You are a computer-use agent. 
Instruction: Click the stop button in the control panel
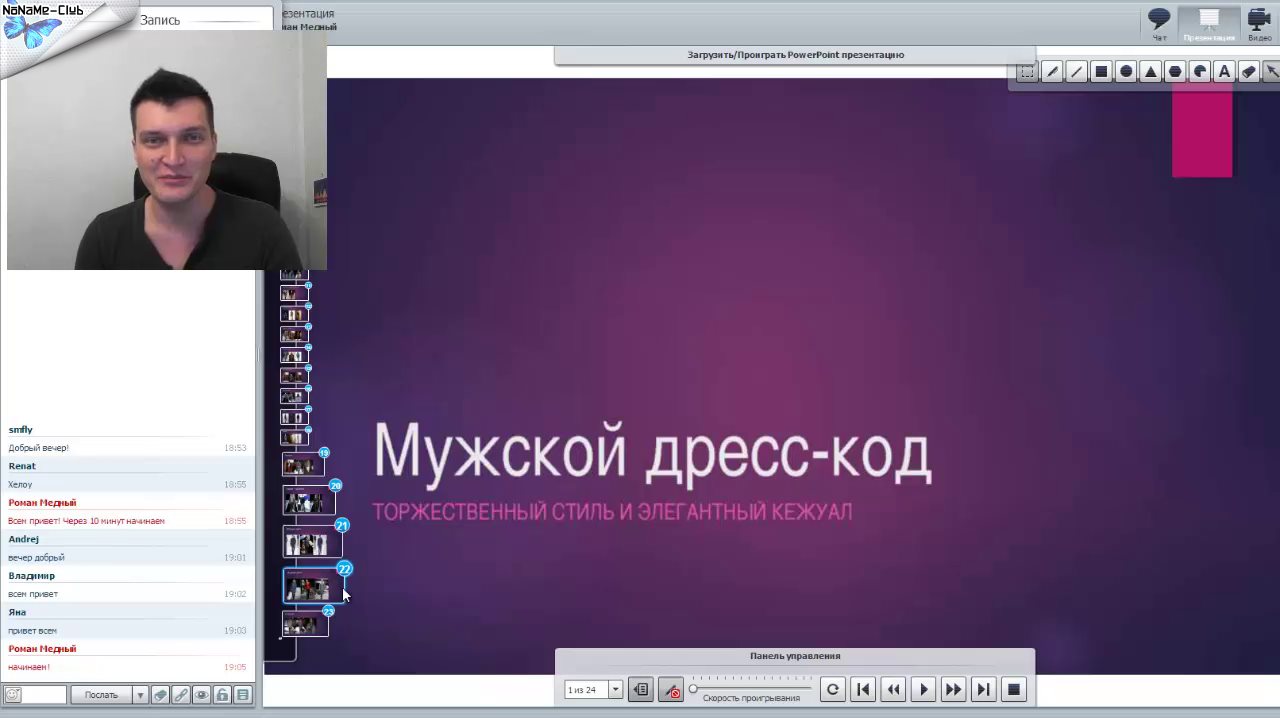(x=1013, y=689)
